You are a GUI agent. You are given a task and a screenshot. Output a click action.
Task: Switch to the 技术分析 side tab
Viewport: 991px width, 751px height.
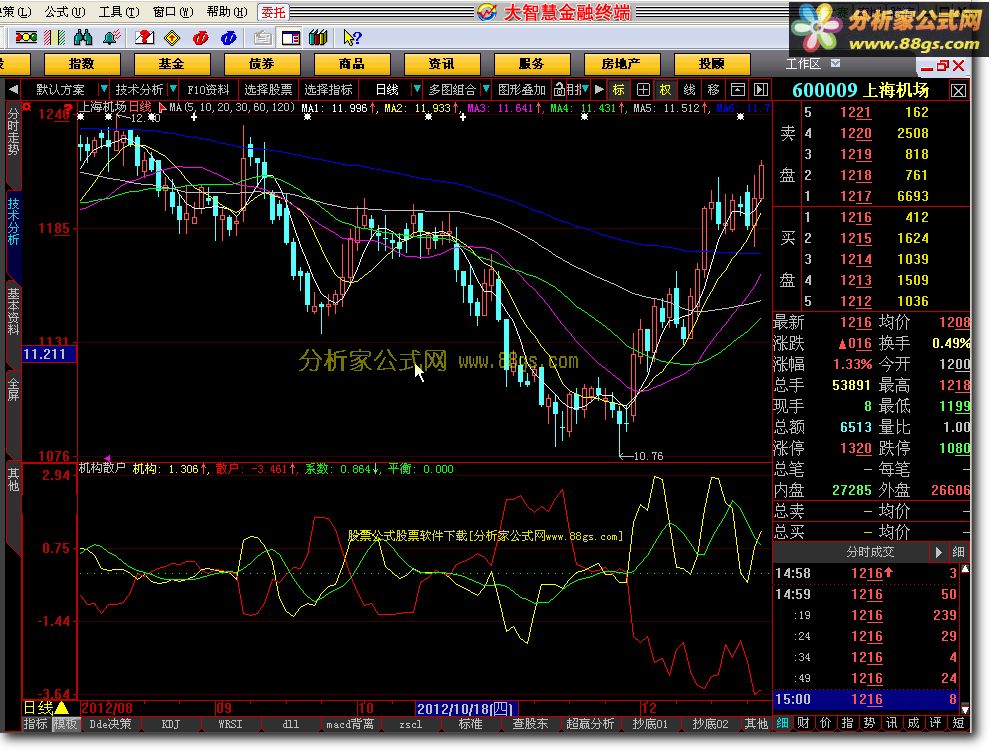point(13,221)
